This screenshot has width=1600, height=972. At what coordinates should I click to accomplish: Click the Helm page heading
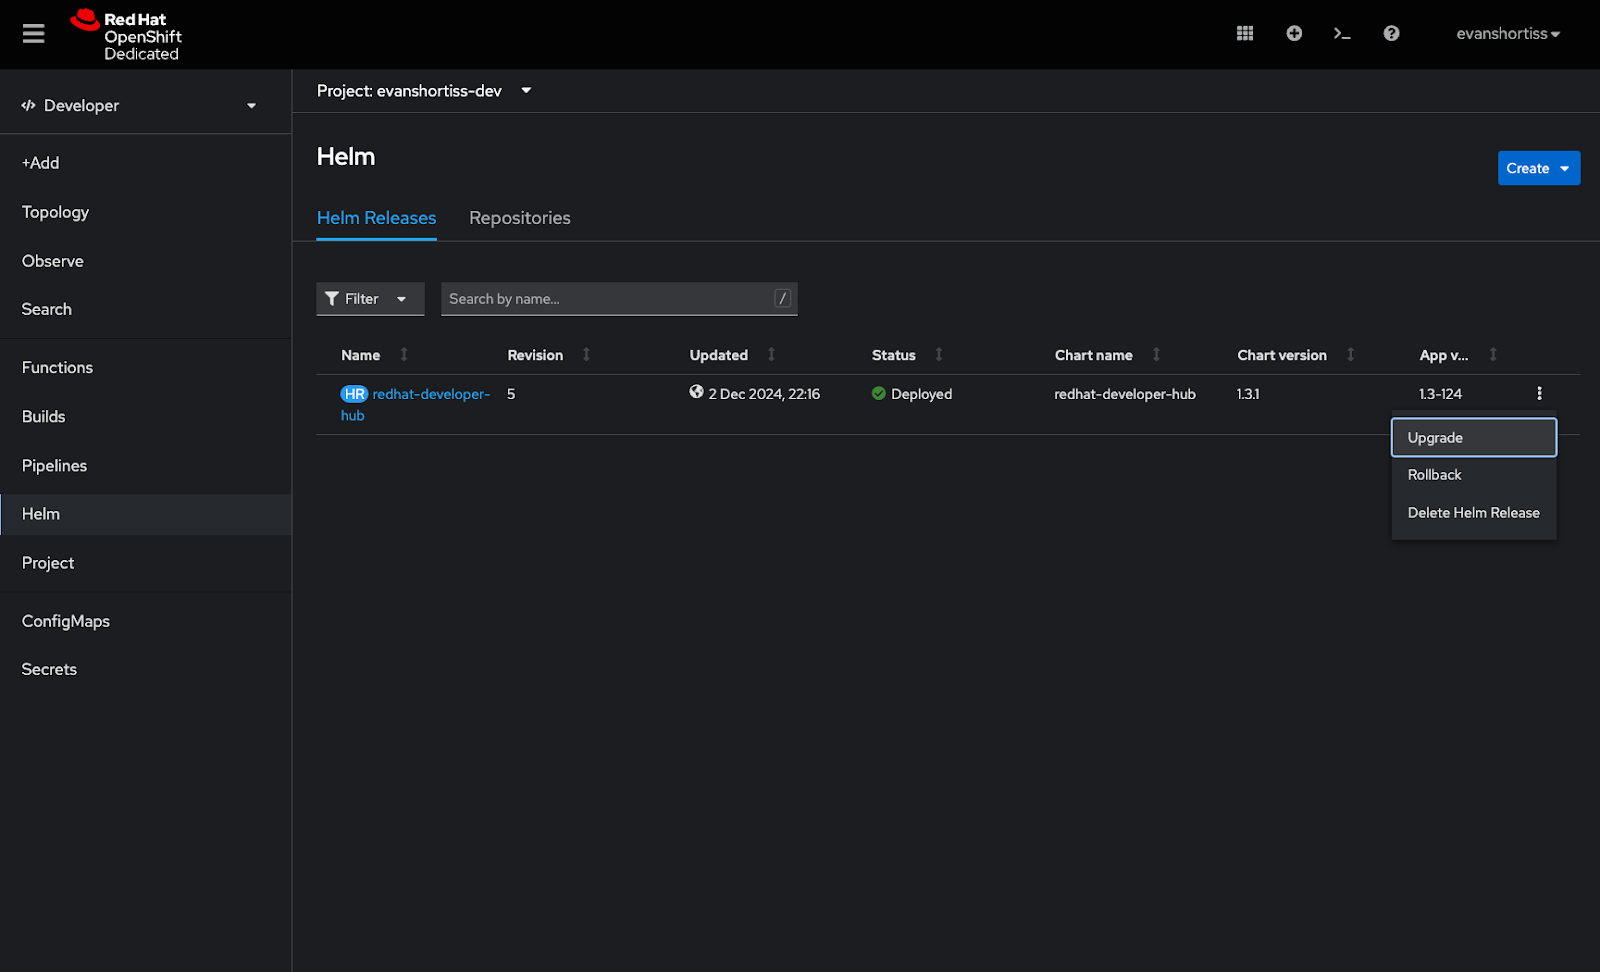(x=346, y=157)
